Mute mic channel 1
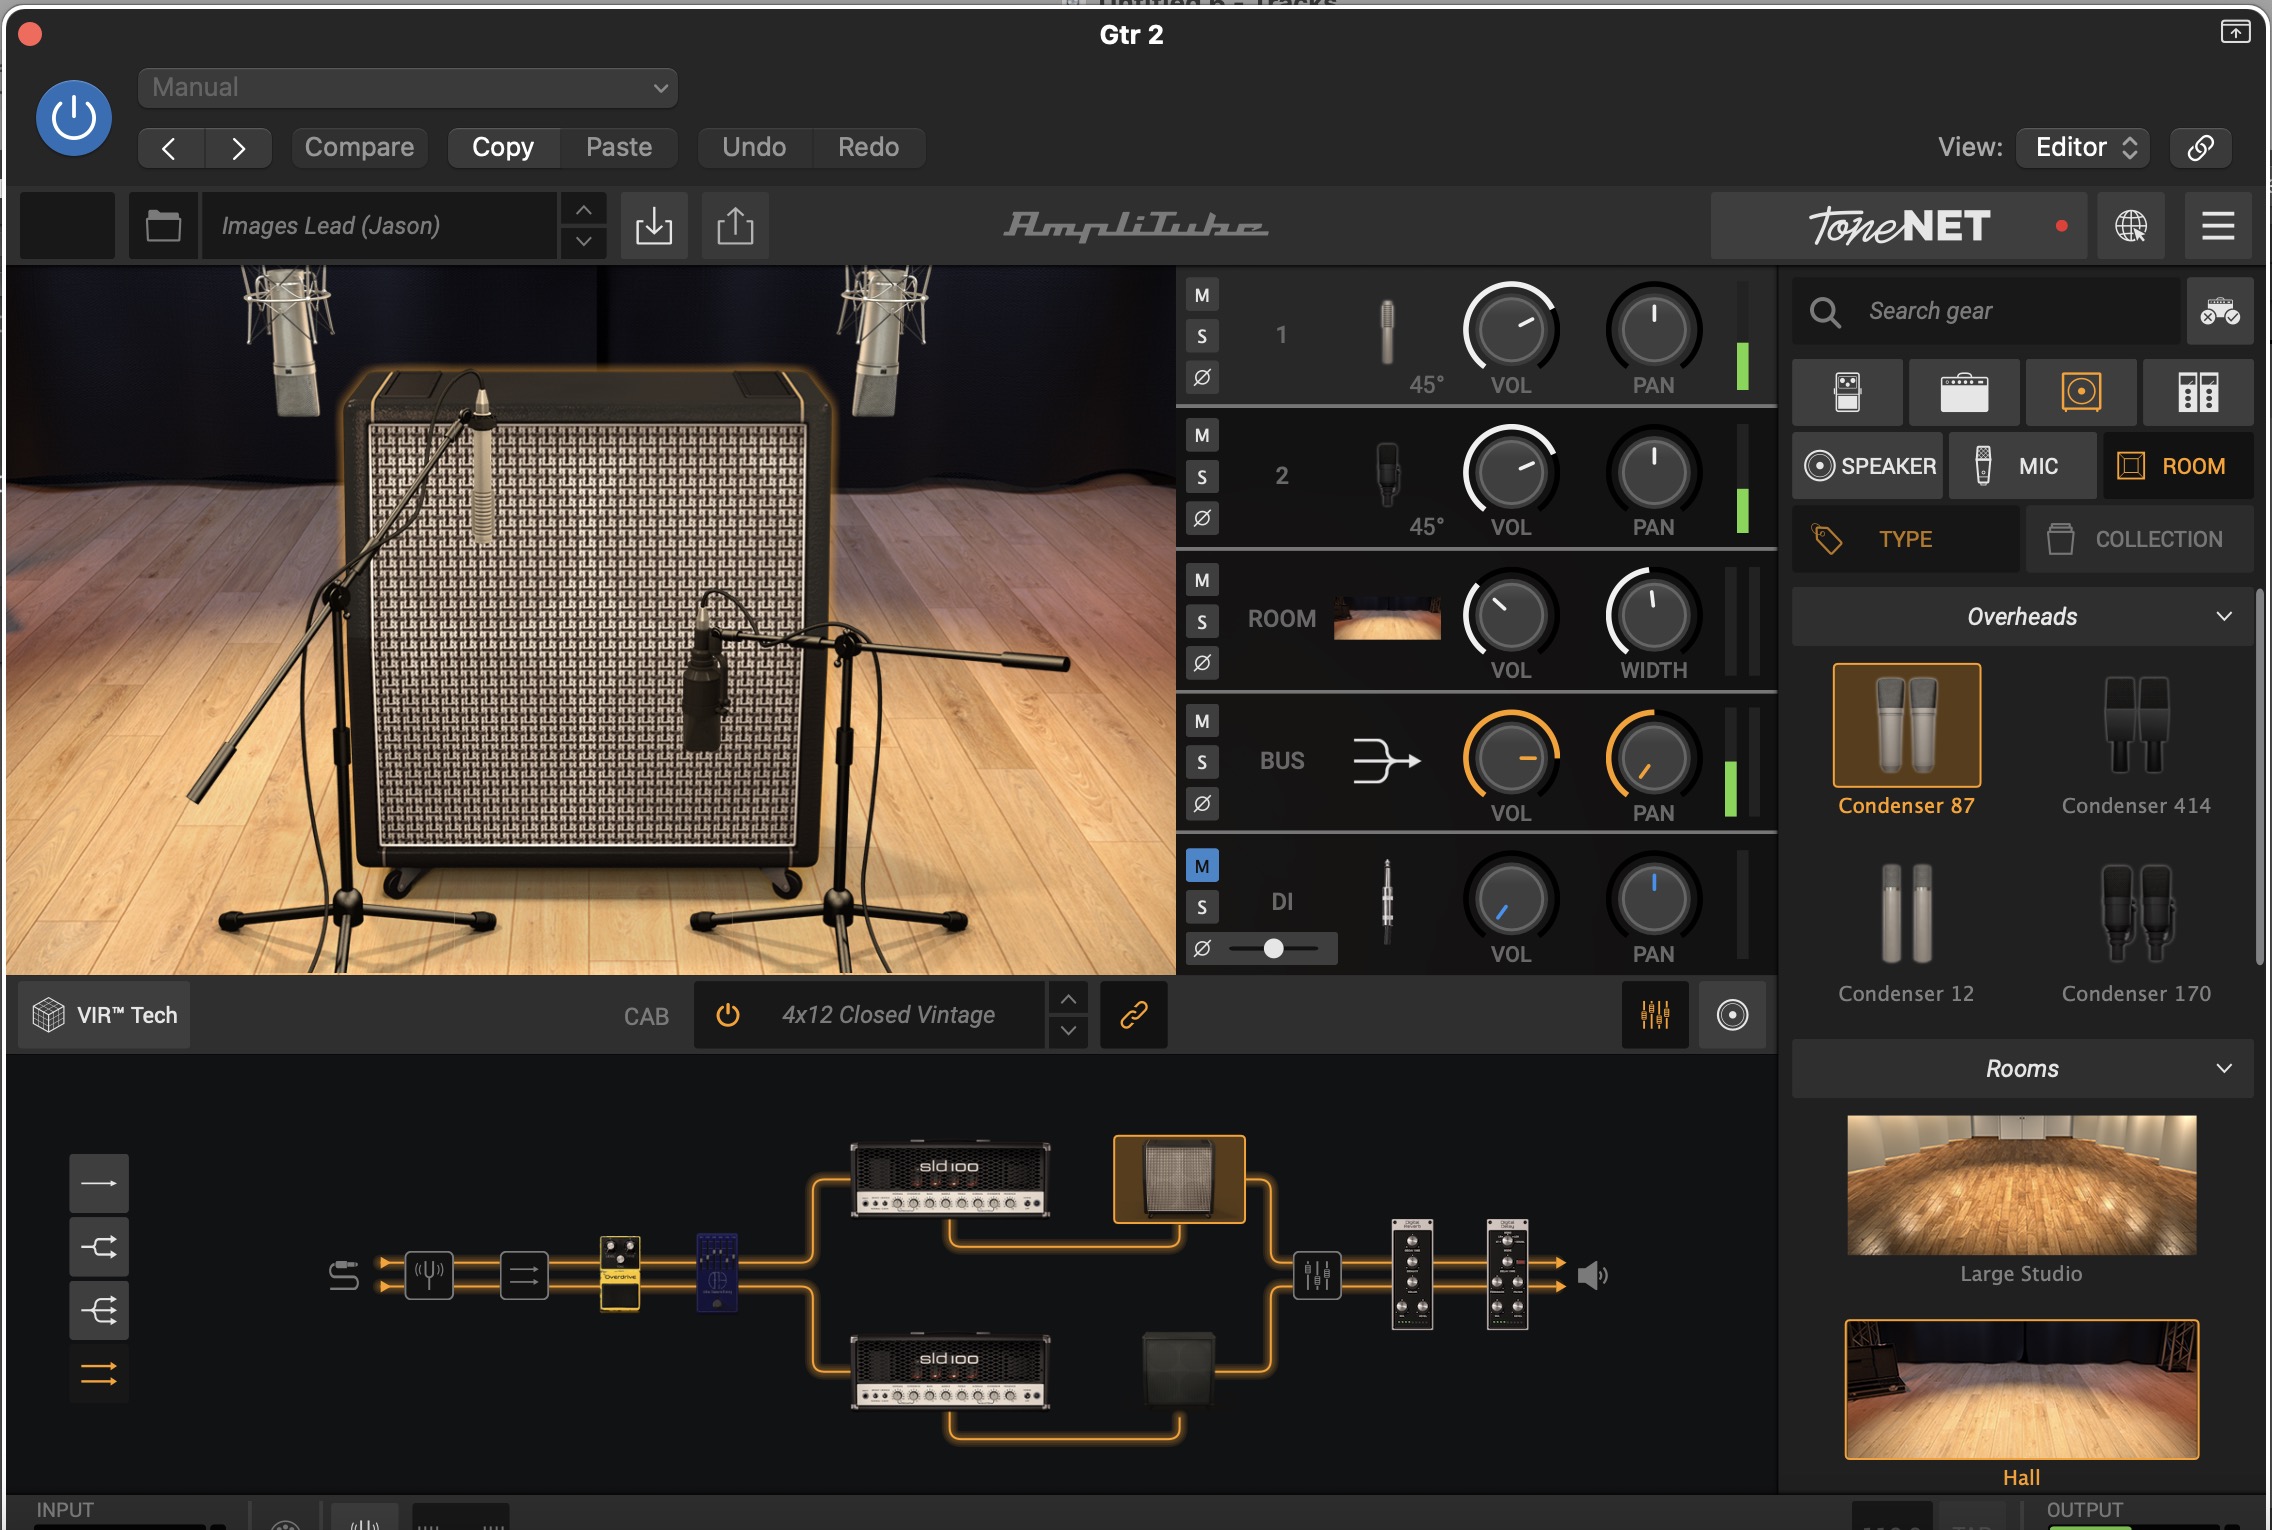Screen dimensions: 2272x1530 tap(1202, 296)
